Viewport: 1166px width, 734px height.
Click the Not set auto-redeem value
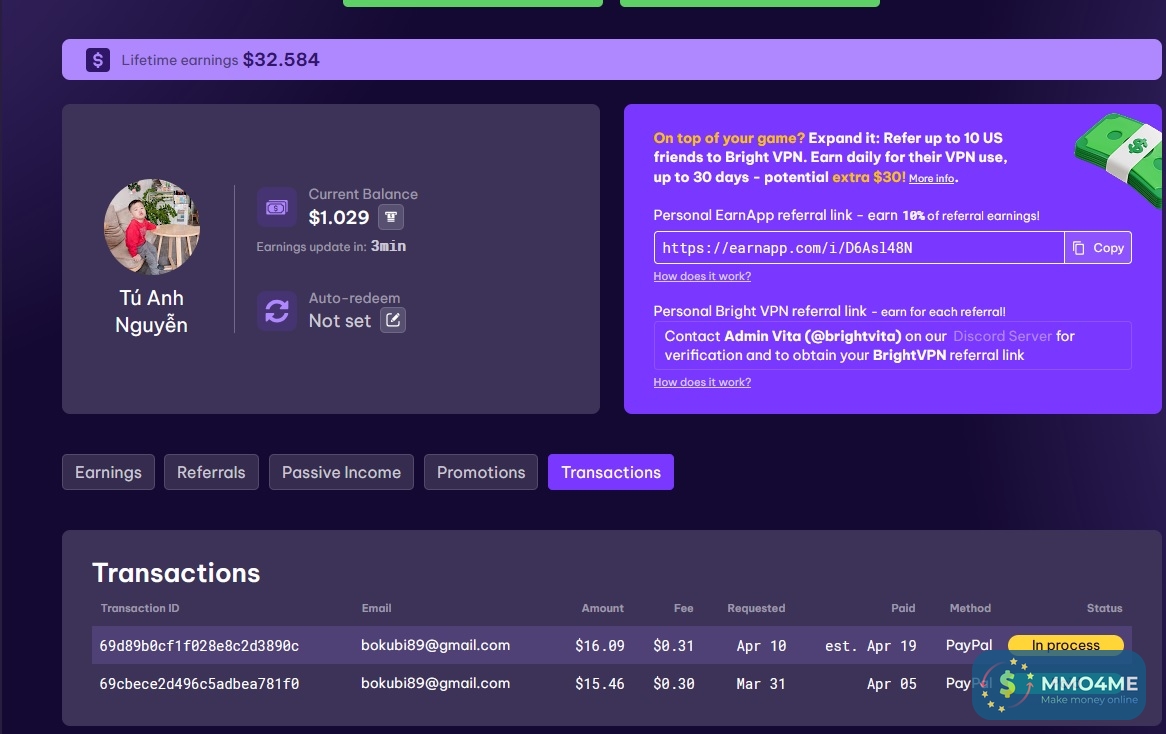tap(340, 321)
